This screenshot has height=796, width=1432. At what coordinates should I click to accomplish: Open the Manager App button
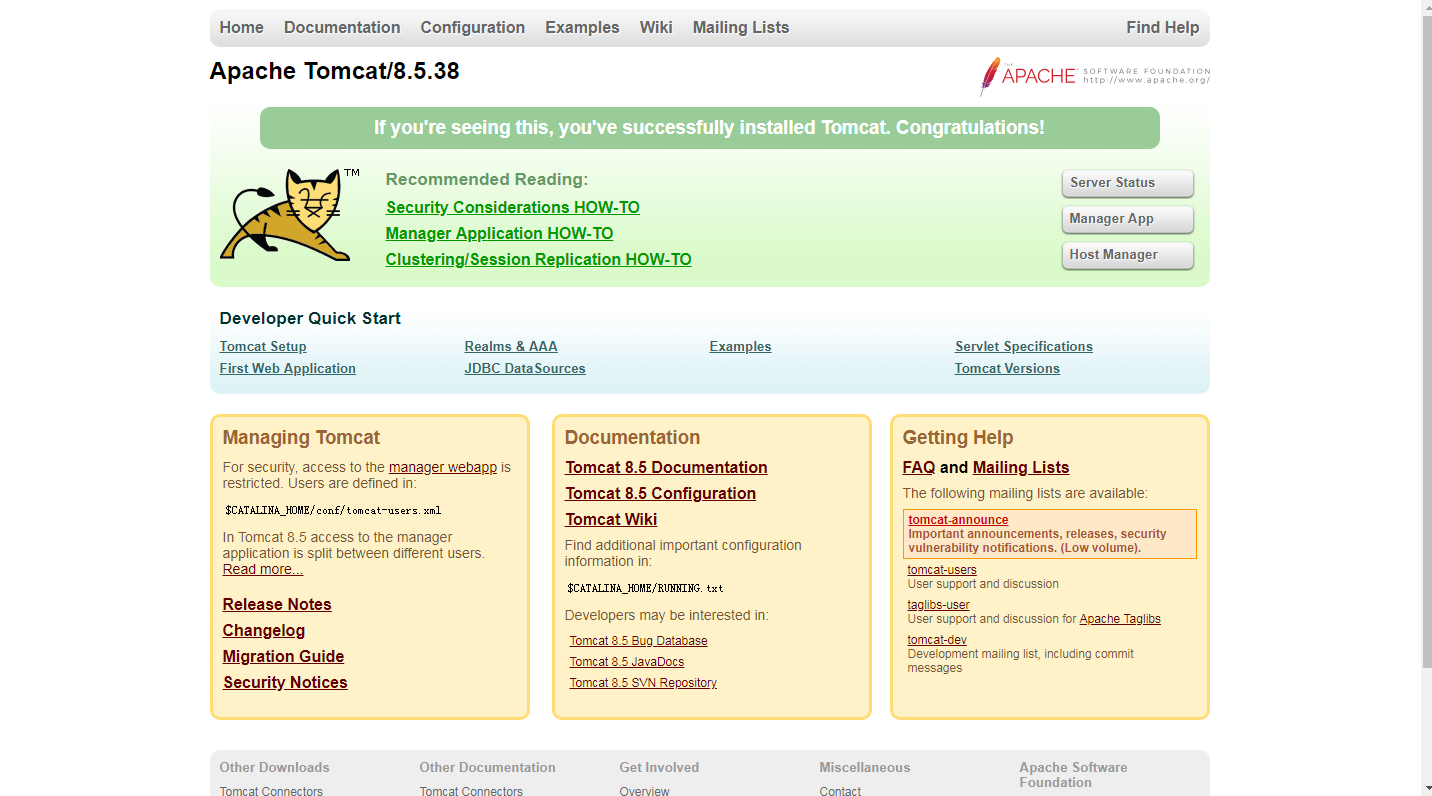pos(1127,219)
